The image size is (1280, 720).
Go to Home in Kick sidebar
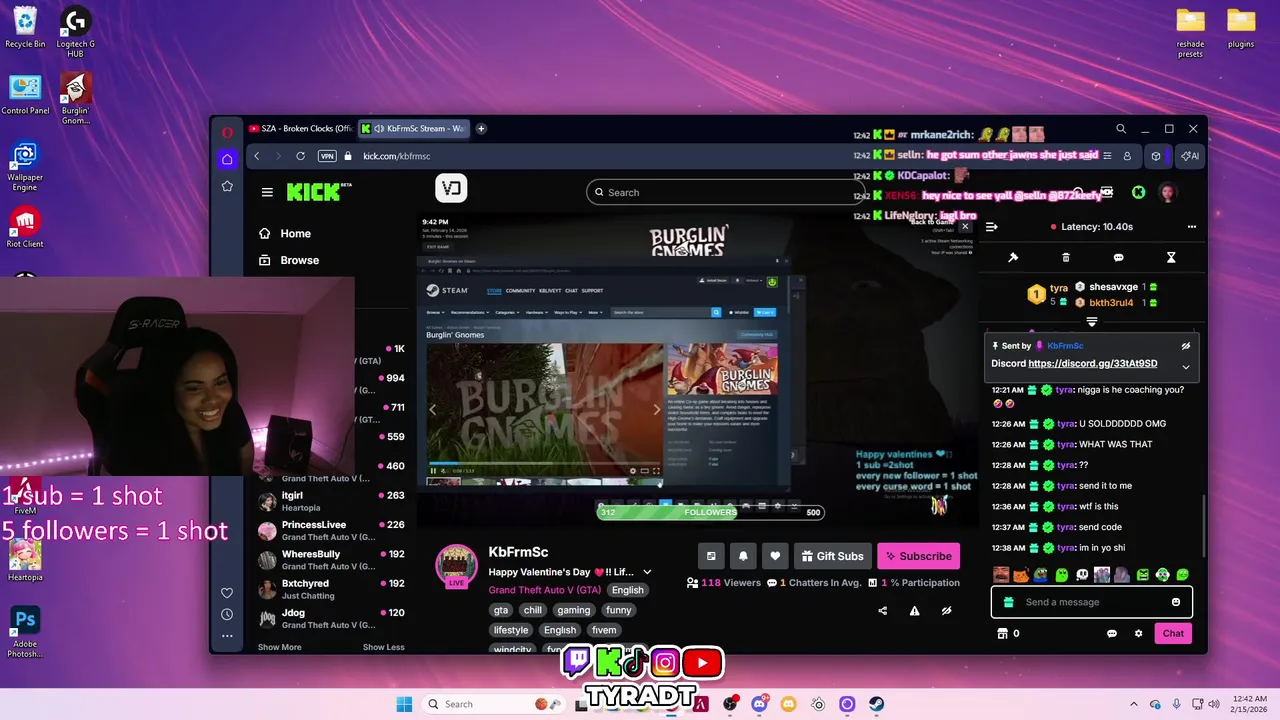pyautogui.click(x=285, y=233)
